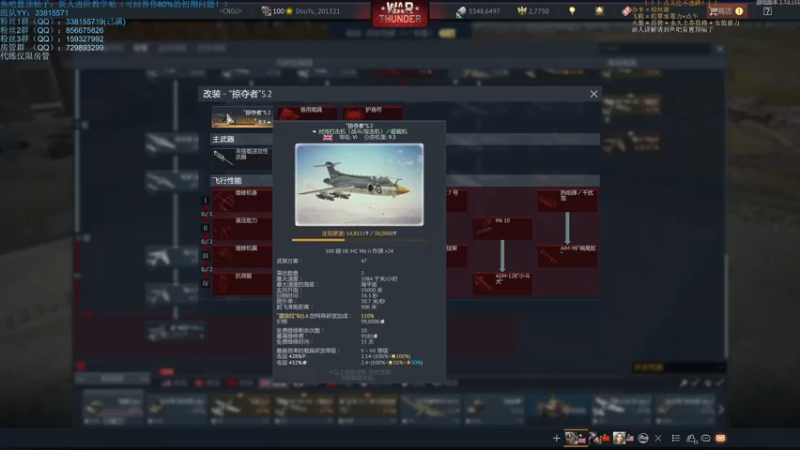Click the first squad member avatar
Image resolution: width=800 pixels, height=450 pixels.
[x=575, y=438]
